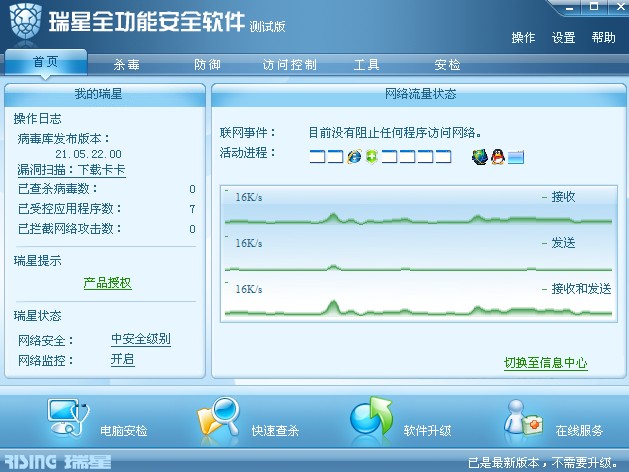Click the 16K/s label of 接收 graph
The image size is (629, 472).
[x=249, y=197]
